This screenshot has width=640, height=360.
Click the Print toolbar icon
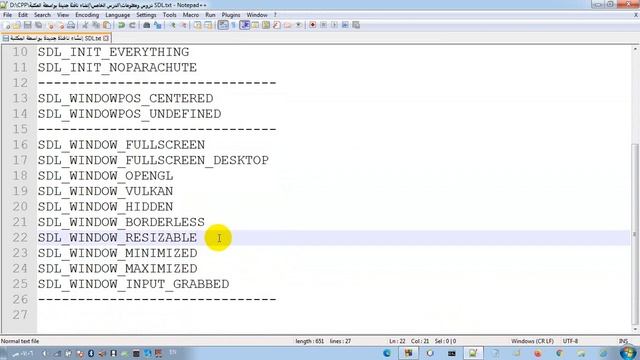pyautogui.click(x=71, y=25)
